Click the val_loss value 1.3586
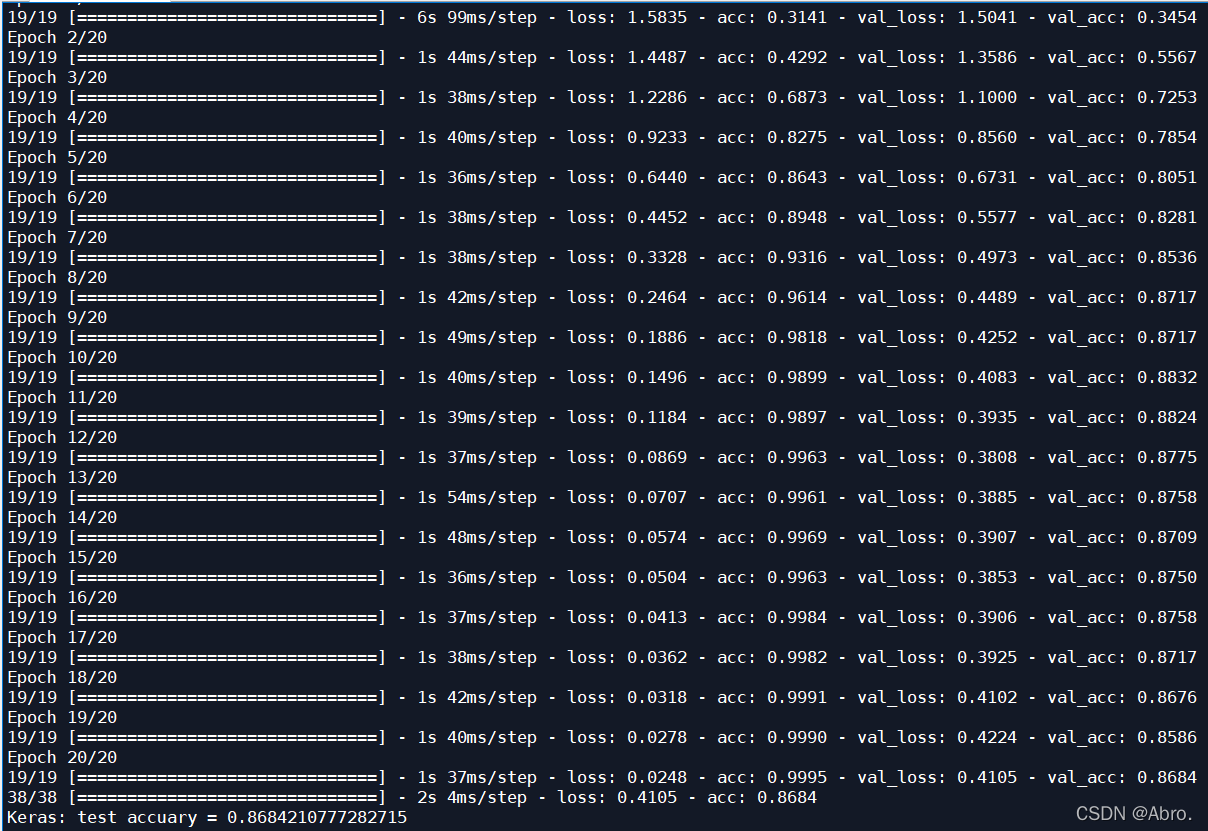The width and height of the screenshot is (1208, 831). (987, 57)
